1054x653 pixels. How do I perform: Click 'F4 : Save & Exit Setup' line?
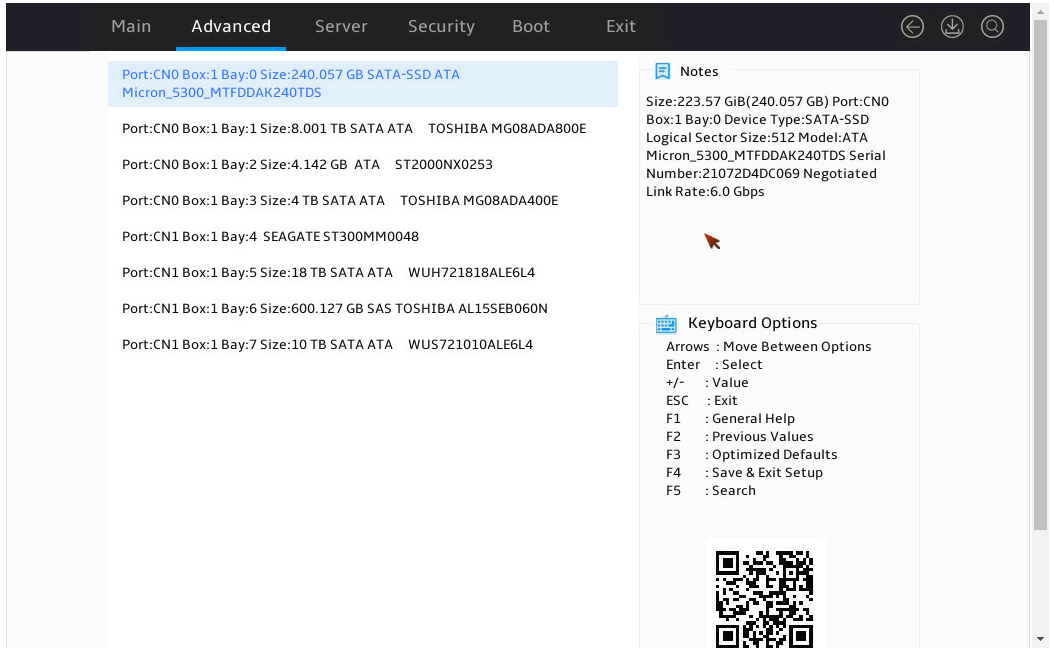[744, 473]
